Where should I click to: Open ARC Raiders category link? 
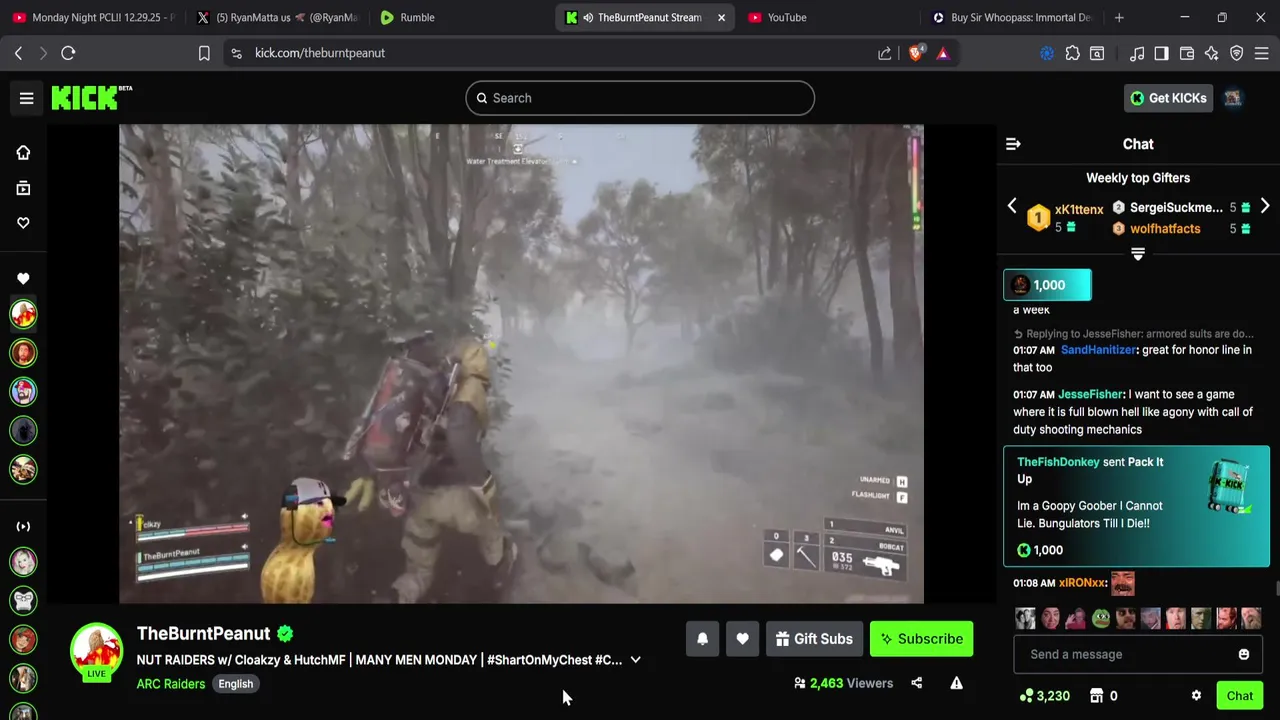(x=171, y=684)
